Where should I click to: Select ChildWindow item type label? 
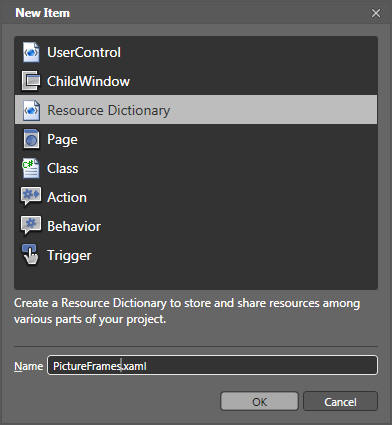click(x=88, y=81)
